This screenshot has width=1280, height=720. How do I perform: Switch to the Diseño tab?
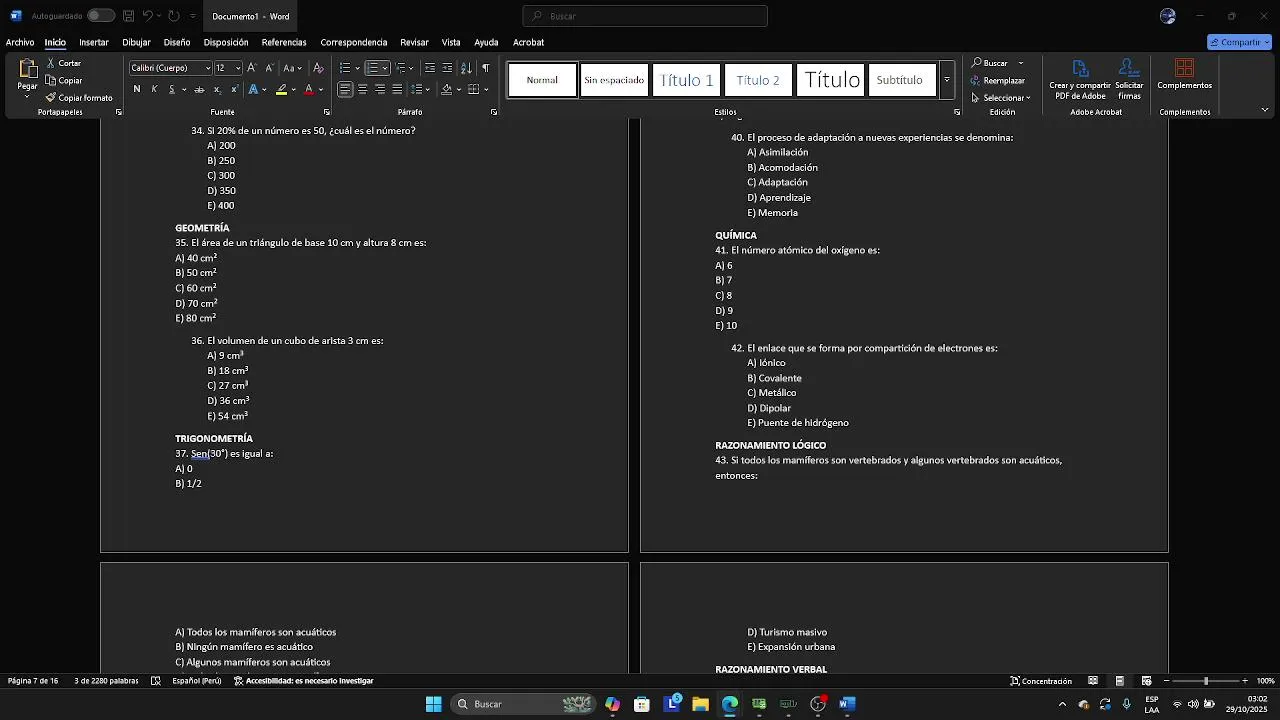(x=177, y=42)
